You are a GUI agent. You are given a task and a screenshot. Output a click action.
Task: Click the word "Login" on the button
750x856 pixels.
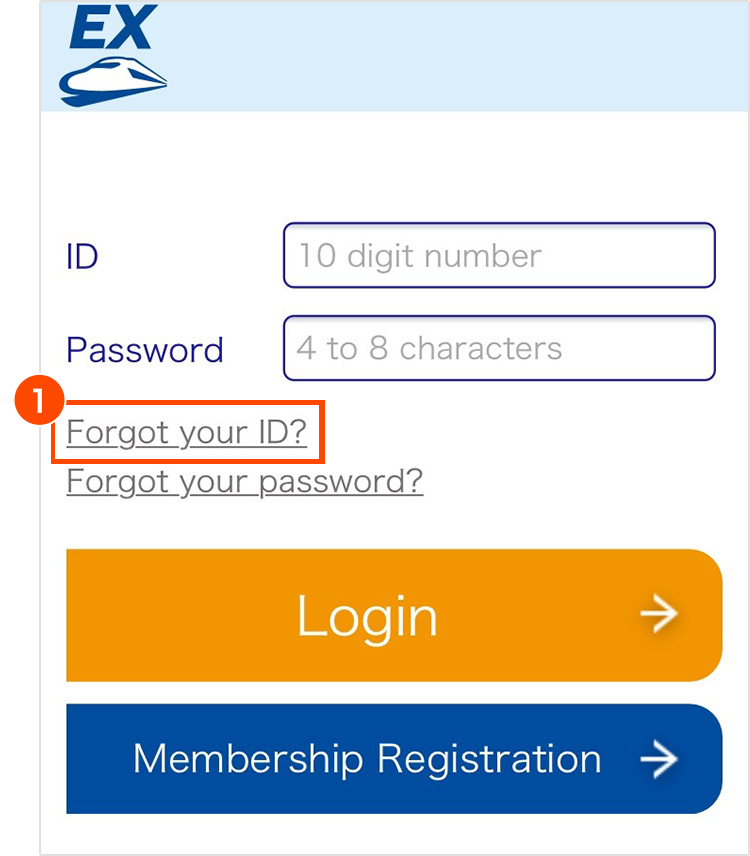[367, 616]
